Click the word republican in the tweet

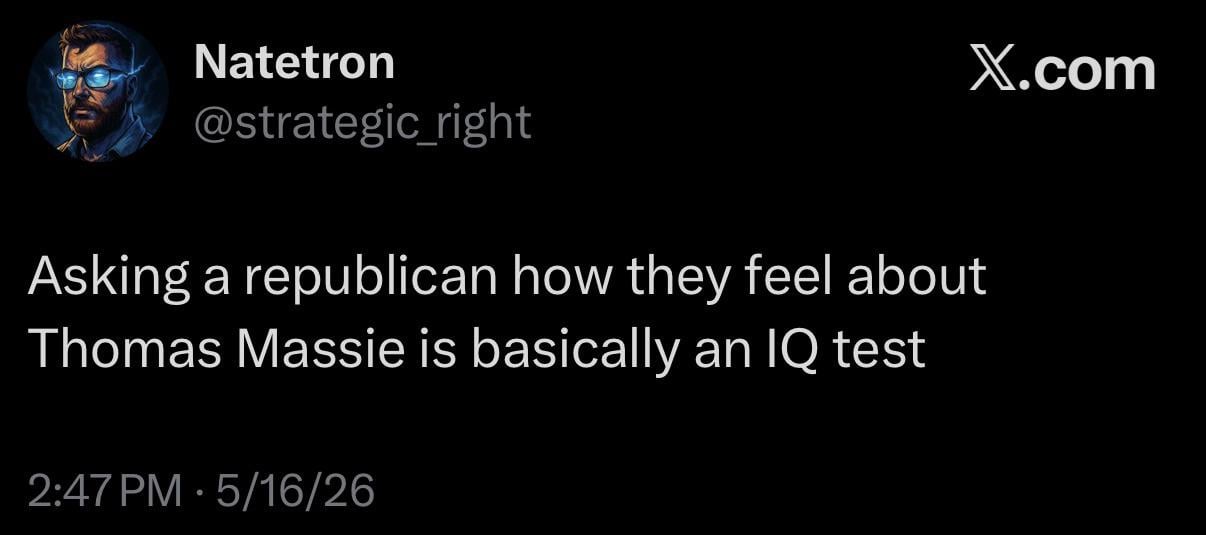coord(376,279)
